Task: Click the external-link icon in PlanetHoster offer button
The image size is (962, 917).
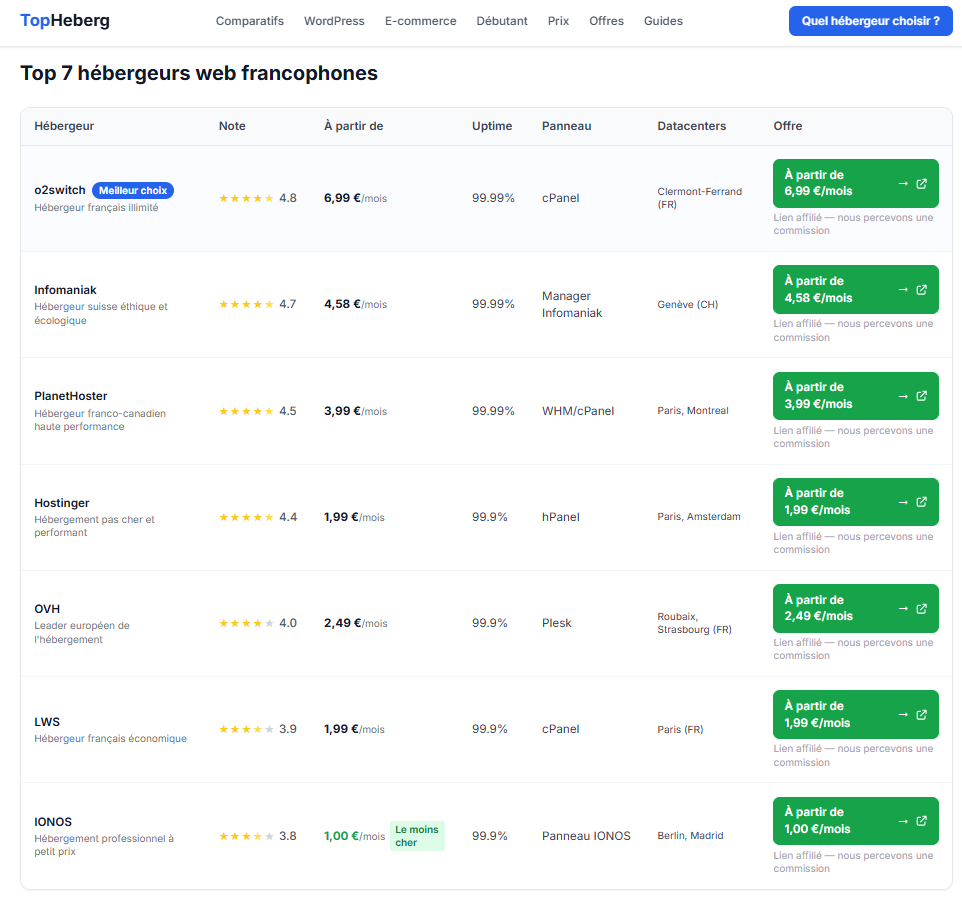Action: click(922, 396)
